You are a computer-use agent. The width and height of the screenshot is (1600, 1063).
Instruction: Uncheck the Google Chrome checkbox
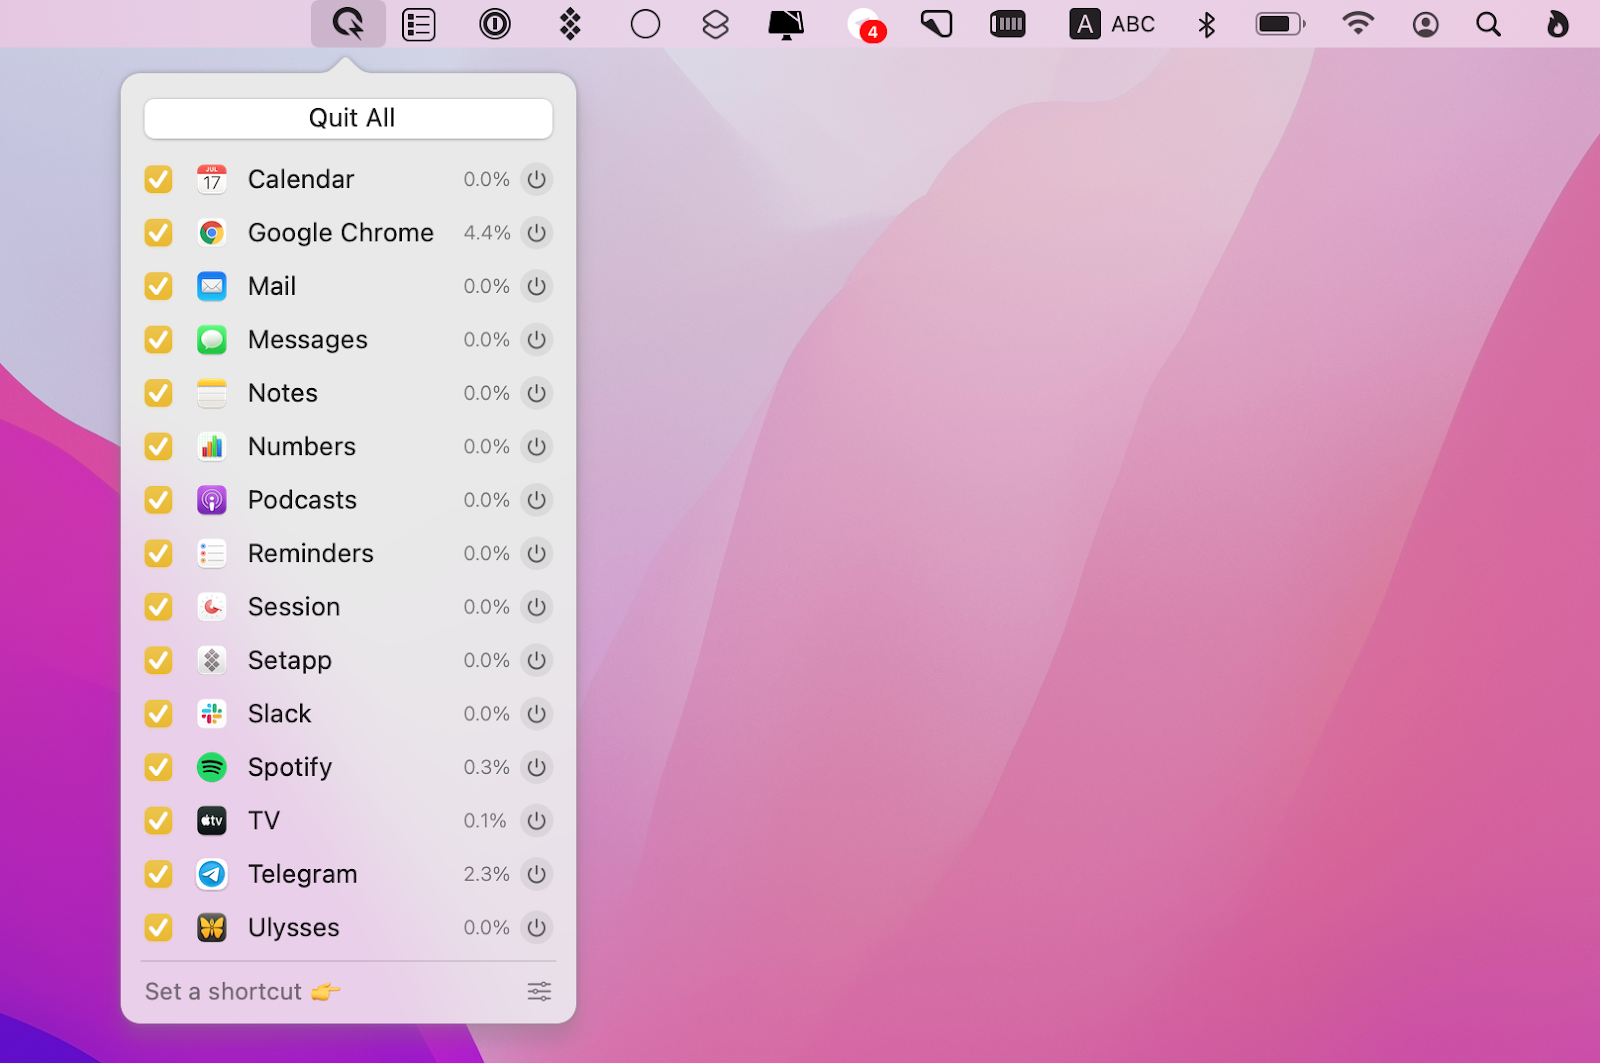158,233
